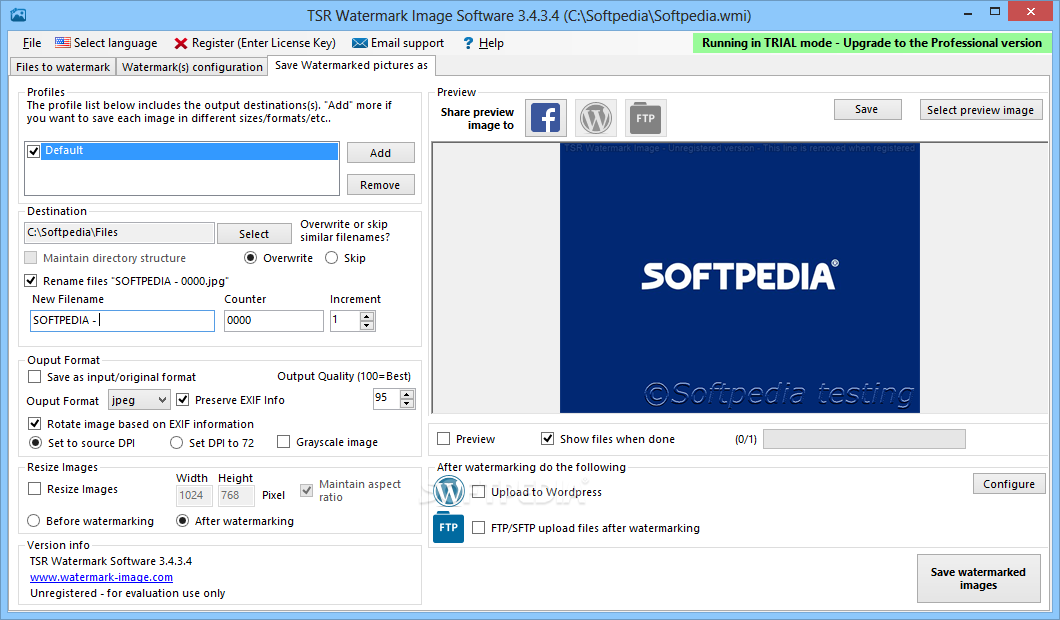Open the File menu
1060x620 pixels.
[x=32, y=43]
